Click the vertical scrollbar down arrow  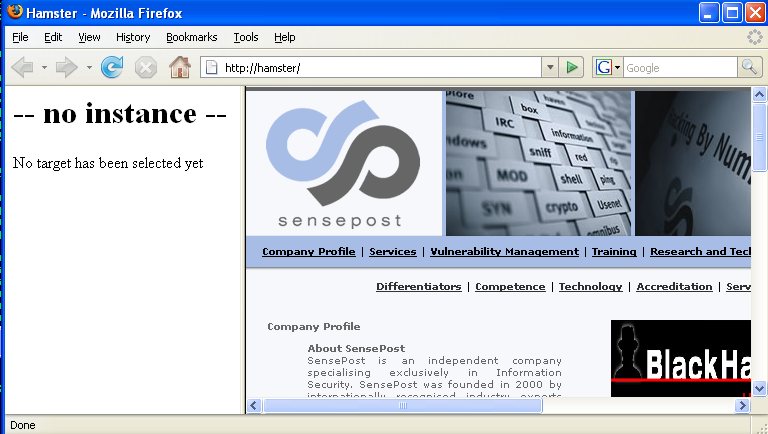[x=759, y=387]
